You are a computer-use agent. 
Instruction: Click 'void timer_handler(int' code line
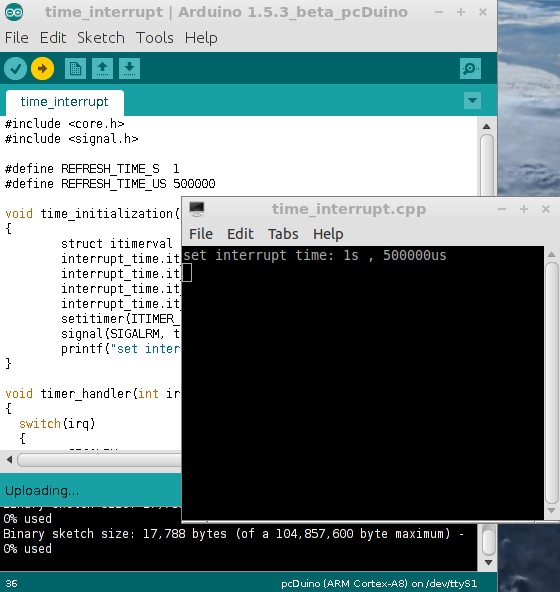pos(93,393)
